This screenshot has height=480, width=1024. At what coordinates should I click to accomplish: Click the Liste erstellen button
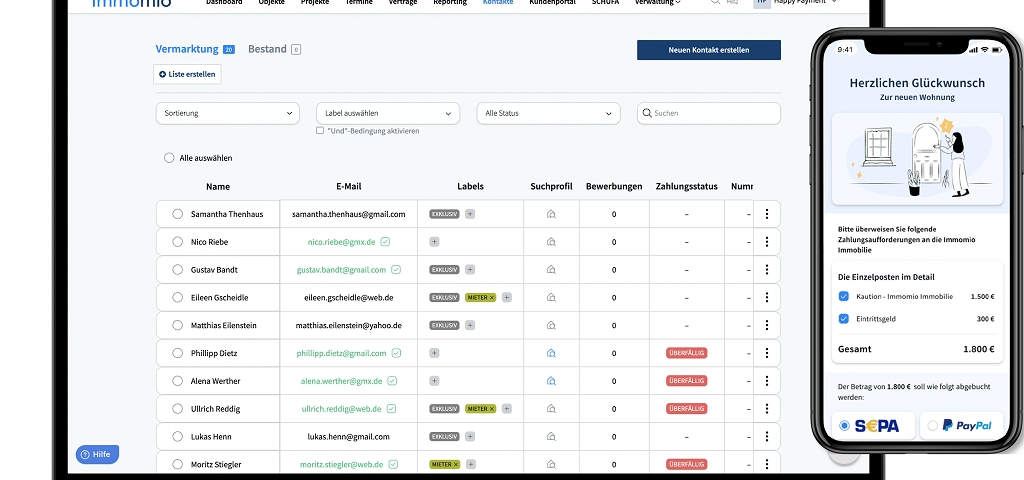click(x=187, y=74)
